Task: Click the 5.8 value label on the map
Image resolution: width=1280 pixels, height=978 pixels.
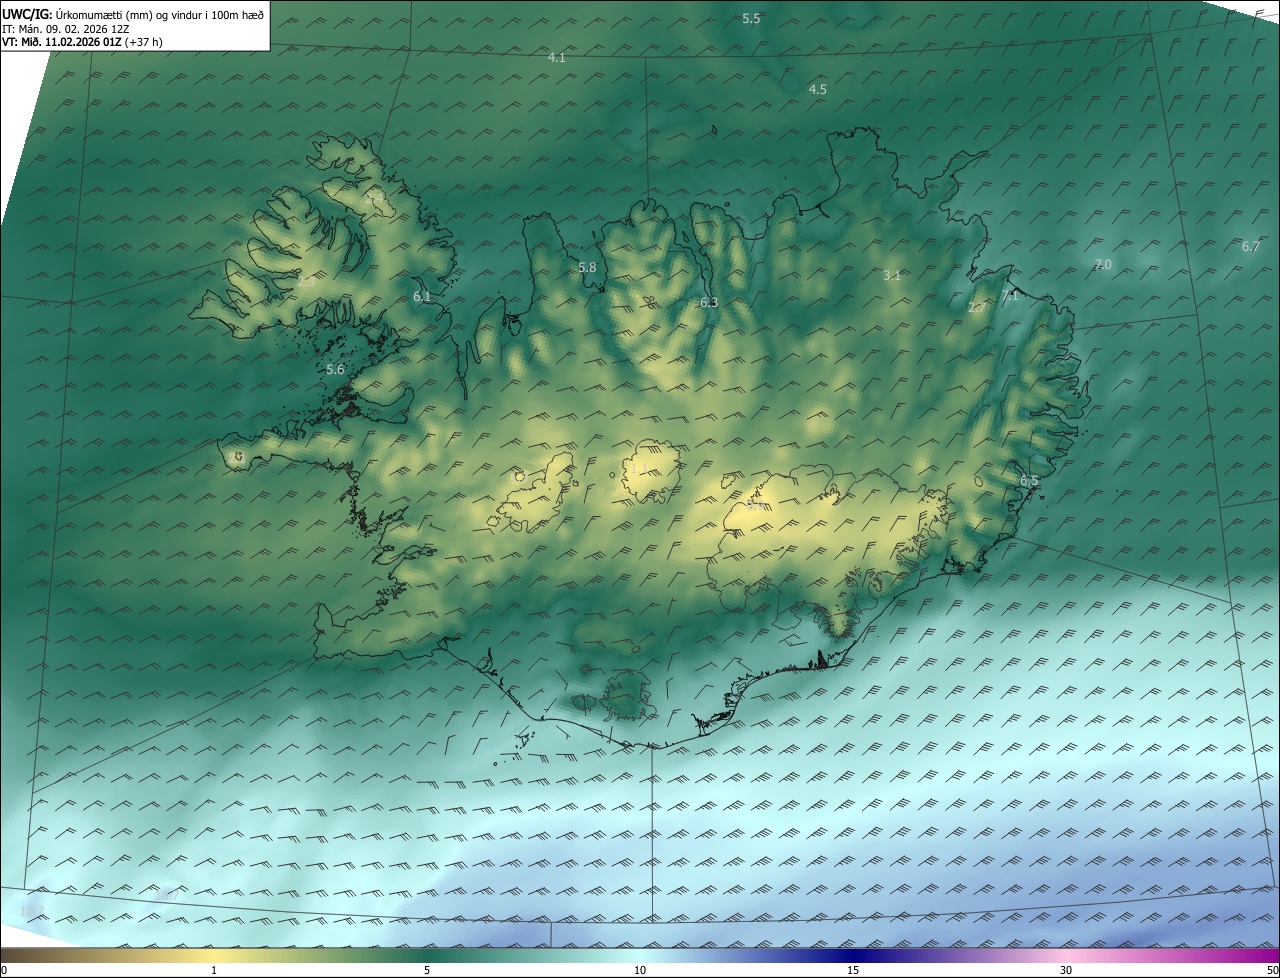Action: click(x=587, y=268)
